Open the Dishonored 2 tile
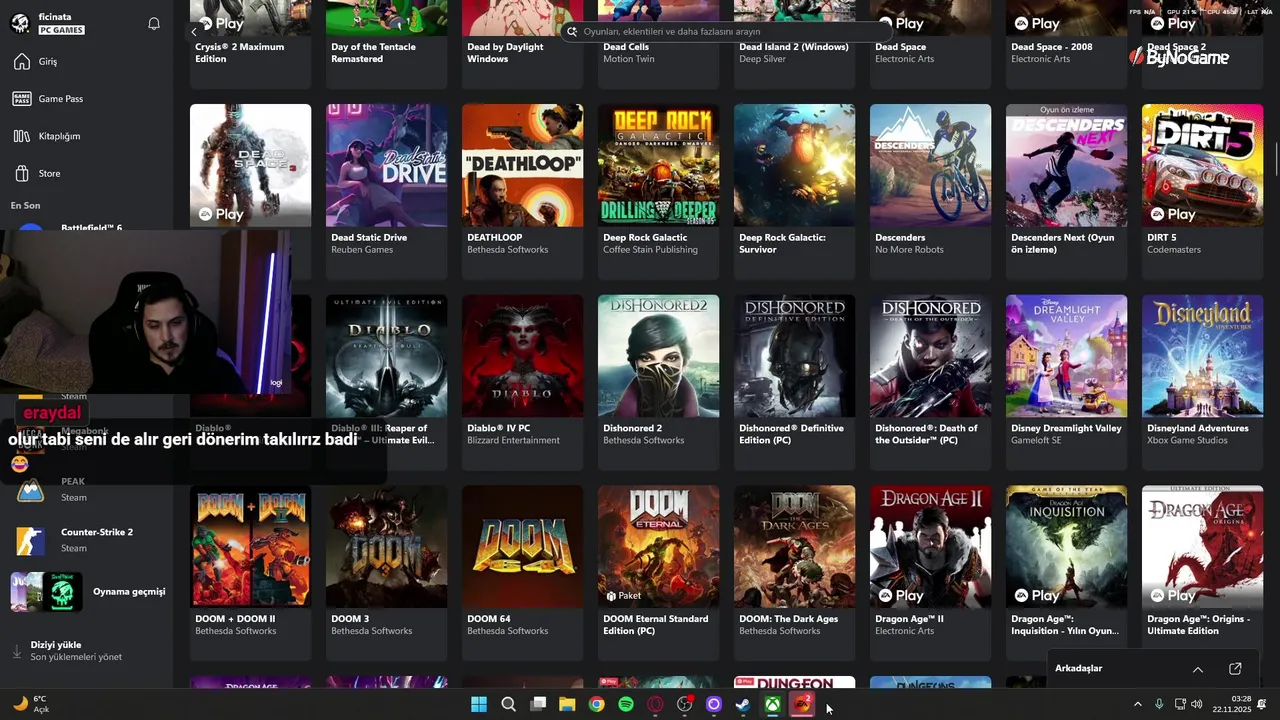Image resolution: width=1280 pixels, height=720 pixels. 658,380
